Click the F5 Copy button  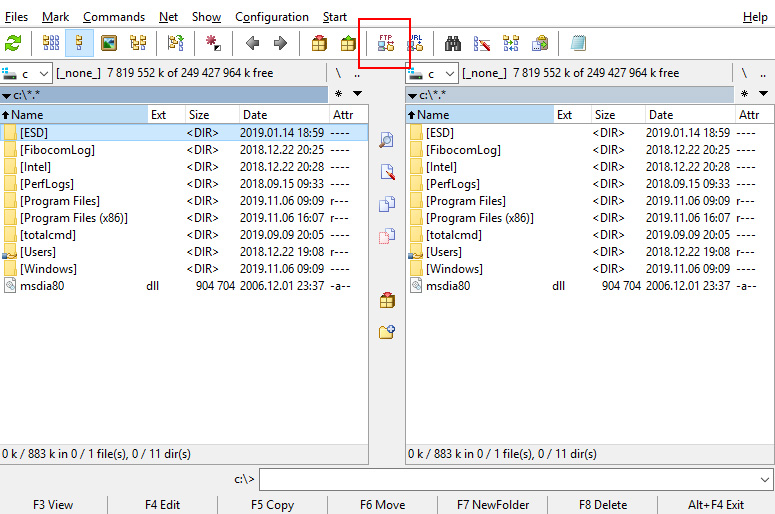point(272,505)
